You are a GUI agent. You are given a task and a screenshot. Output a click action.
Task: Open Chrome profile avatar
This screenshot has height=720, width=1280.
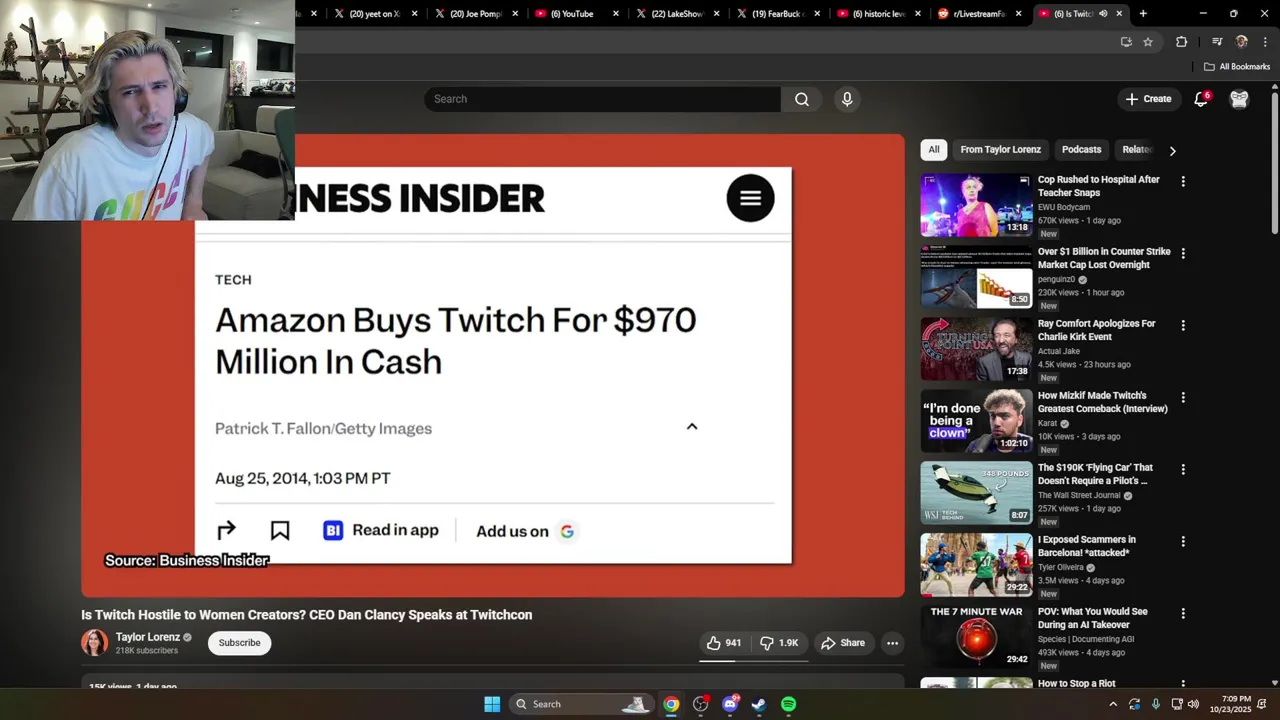click(1242, 42)
